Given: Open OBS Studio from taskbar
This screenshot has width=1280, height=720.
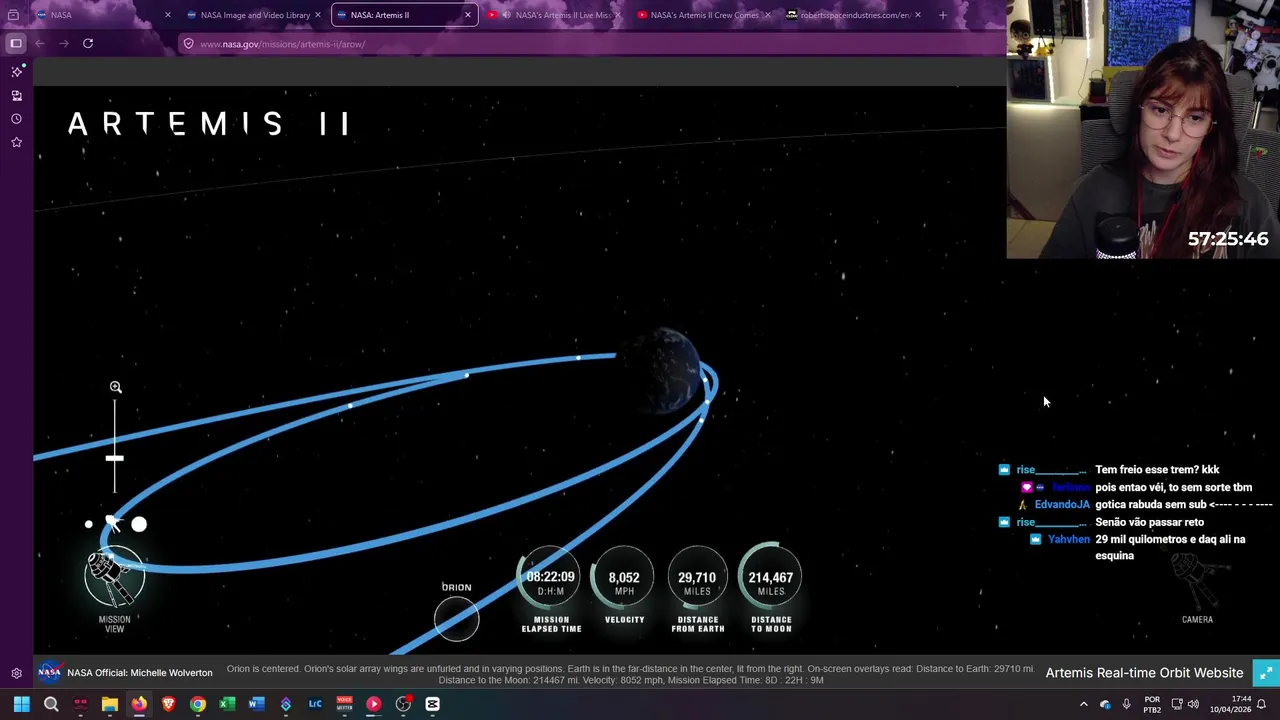Looking at the screenshot, I should pyautogui.click(x=403, y=704).
